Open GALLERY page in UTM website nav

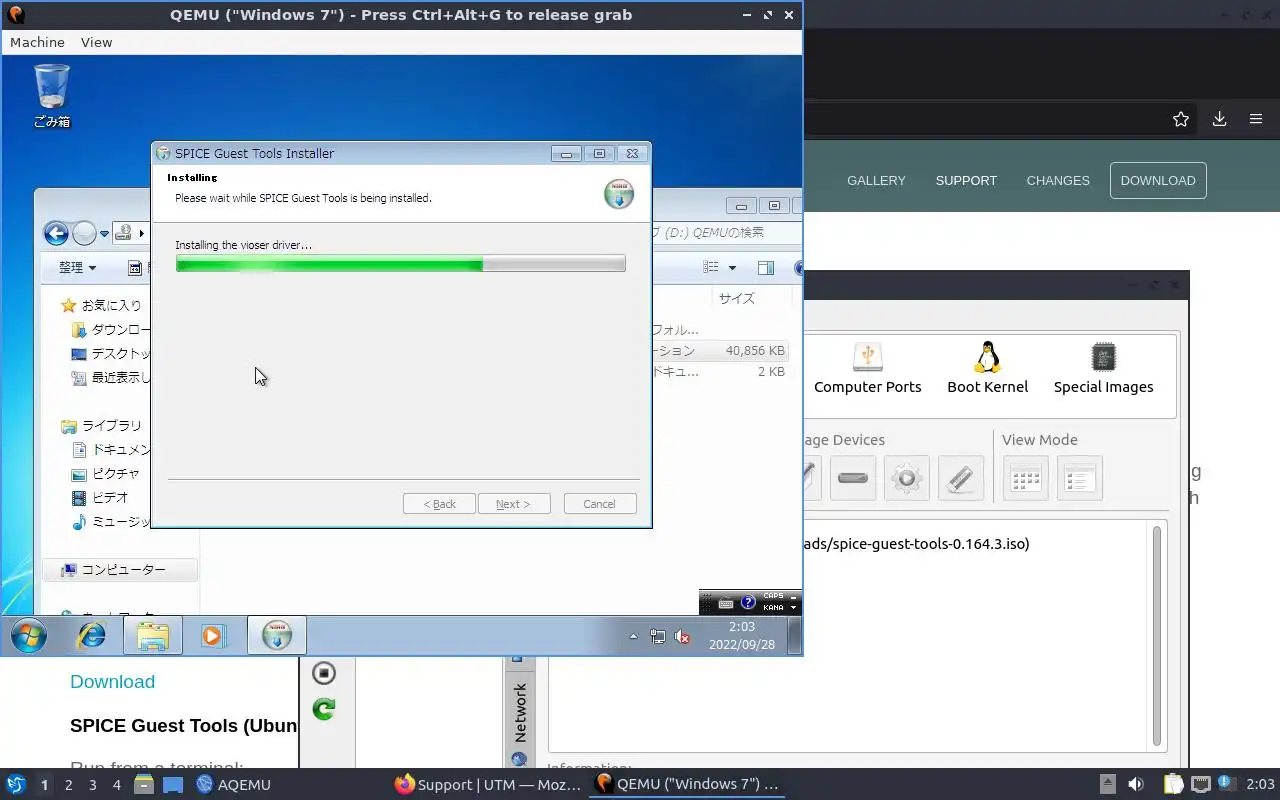tap(876, 180)
